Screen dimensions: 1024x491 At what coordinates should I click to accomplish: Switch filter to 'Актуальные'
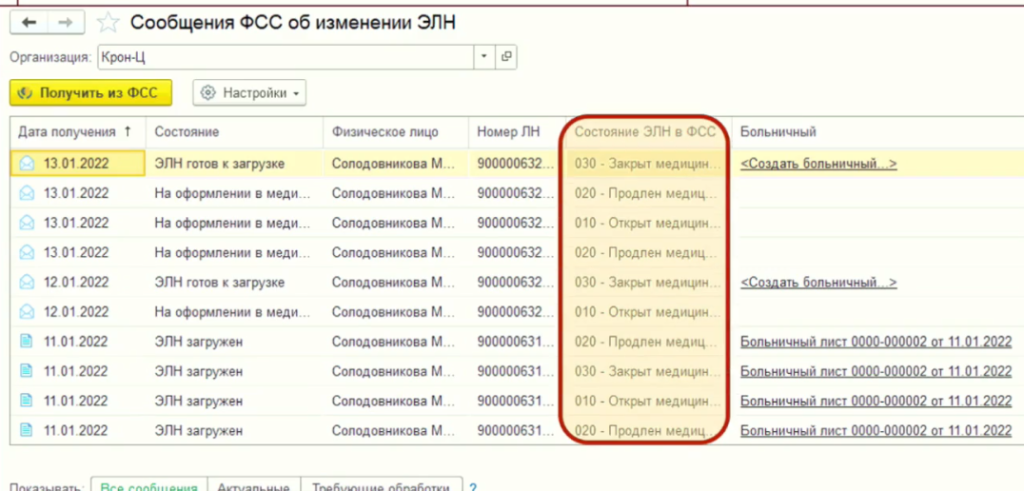(253, 486)
